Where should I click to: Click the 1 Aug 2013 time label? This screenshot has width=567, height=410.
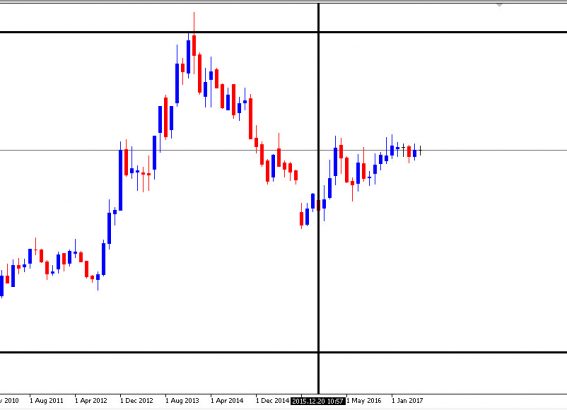pyautogui.click(x=182, y=401)
